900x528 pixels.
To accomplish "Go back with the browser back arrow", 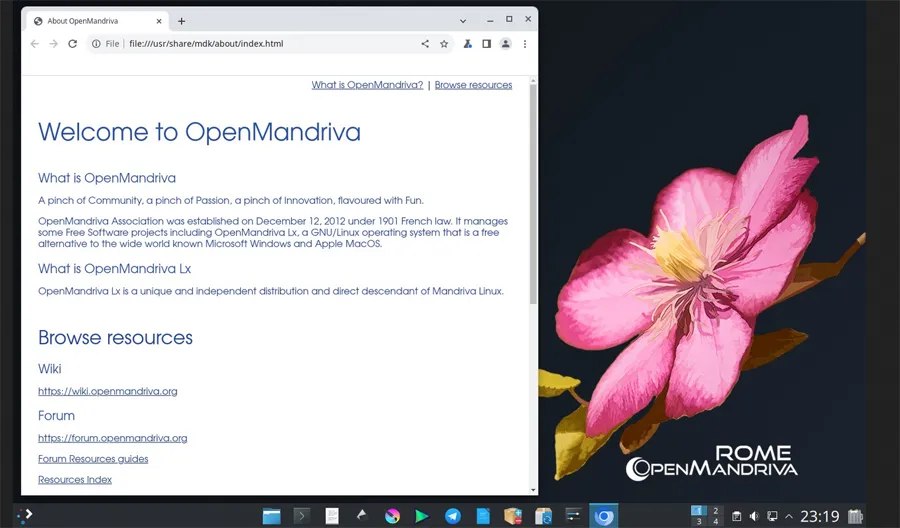I will tap(34, 44).
